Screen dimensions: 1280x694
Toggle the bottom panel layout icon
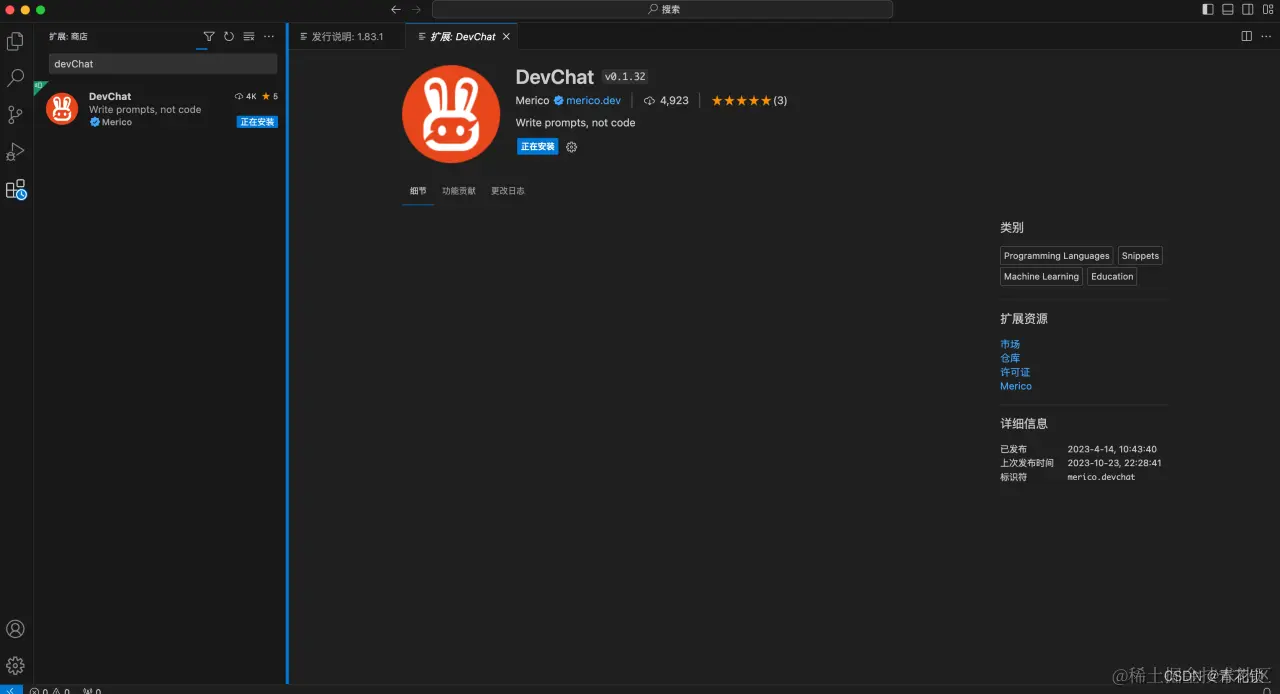(1228, 9)
